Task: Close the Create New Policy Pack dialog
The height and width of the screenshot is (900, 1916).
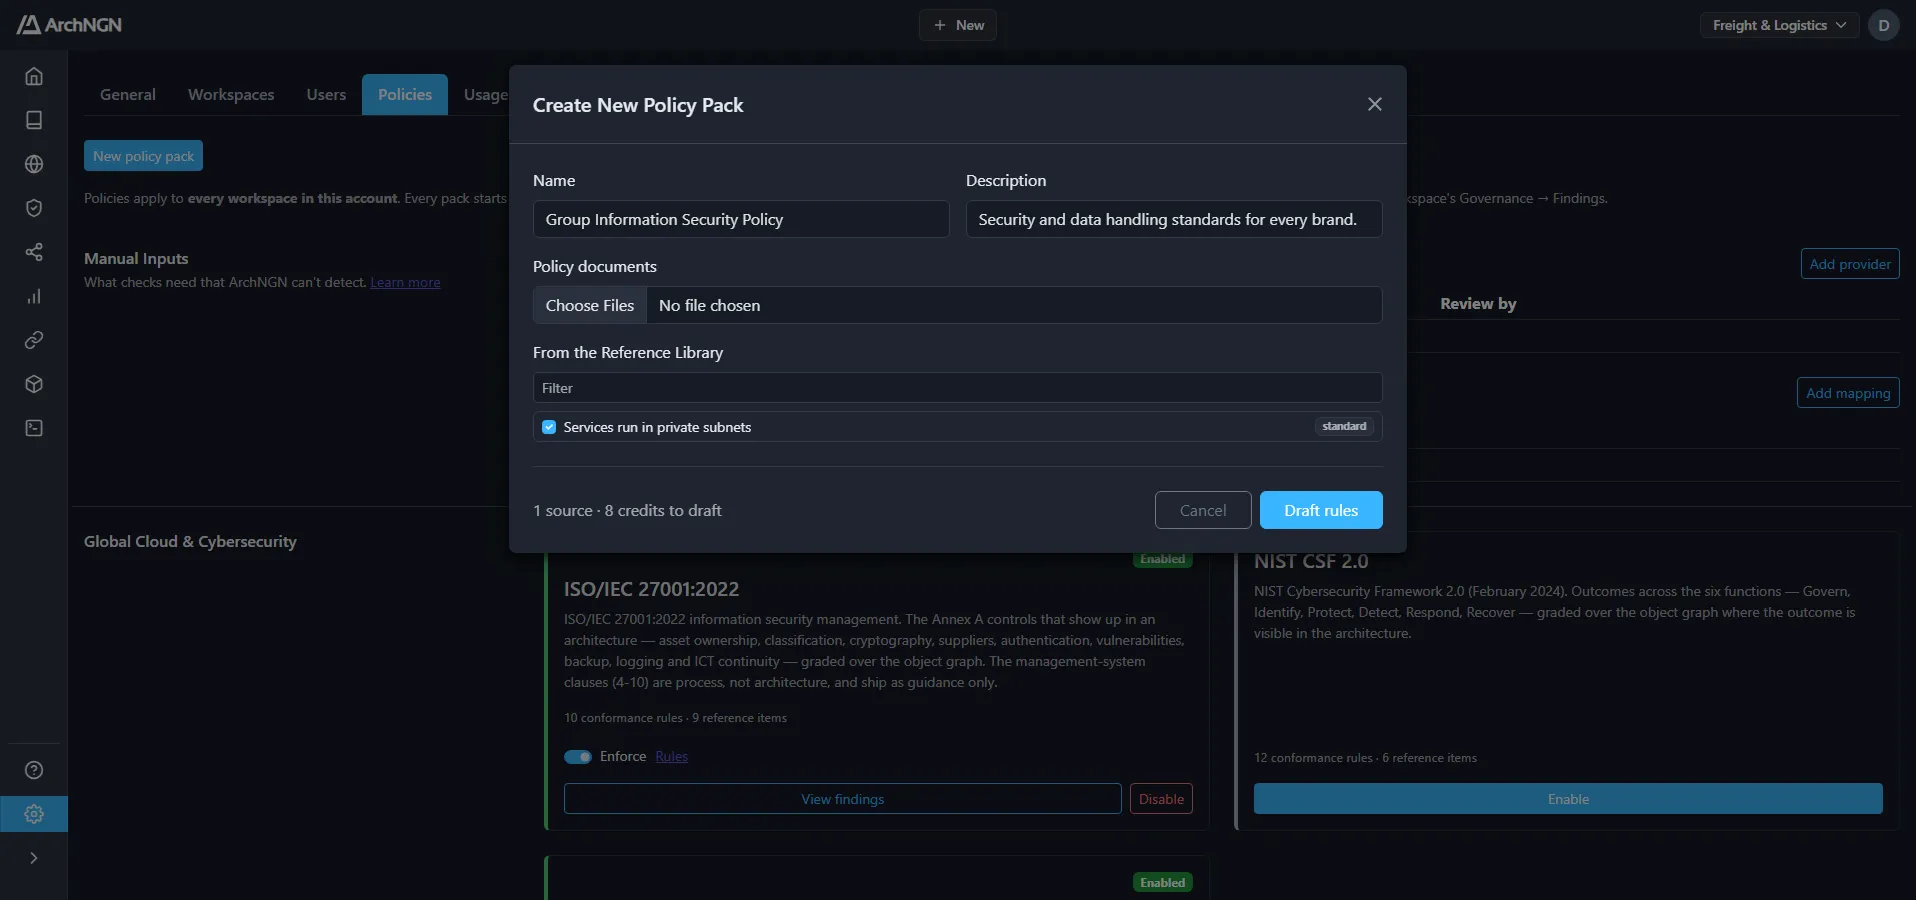Action: [1375, 104]
